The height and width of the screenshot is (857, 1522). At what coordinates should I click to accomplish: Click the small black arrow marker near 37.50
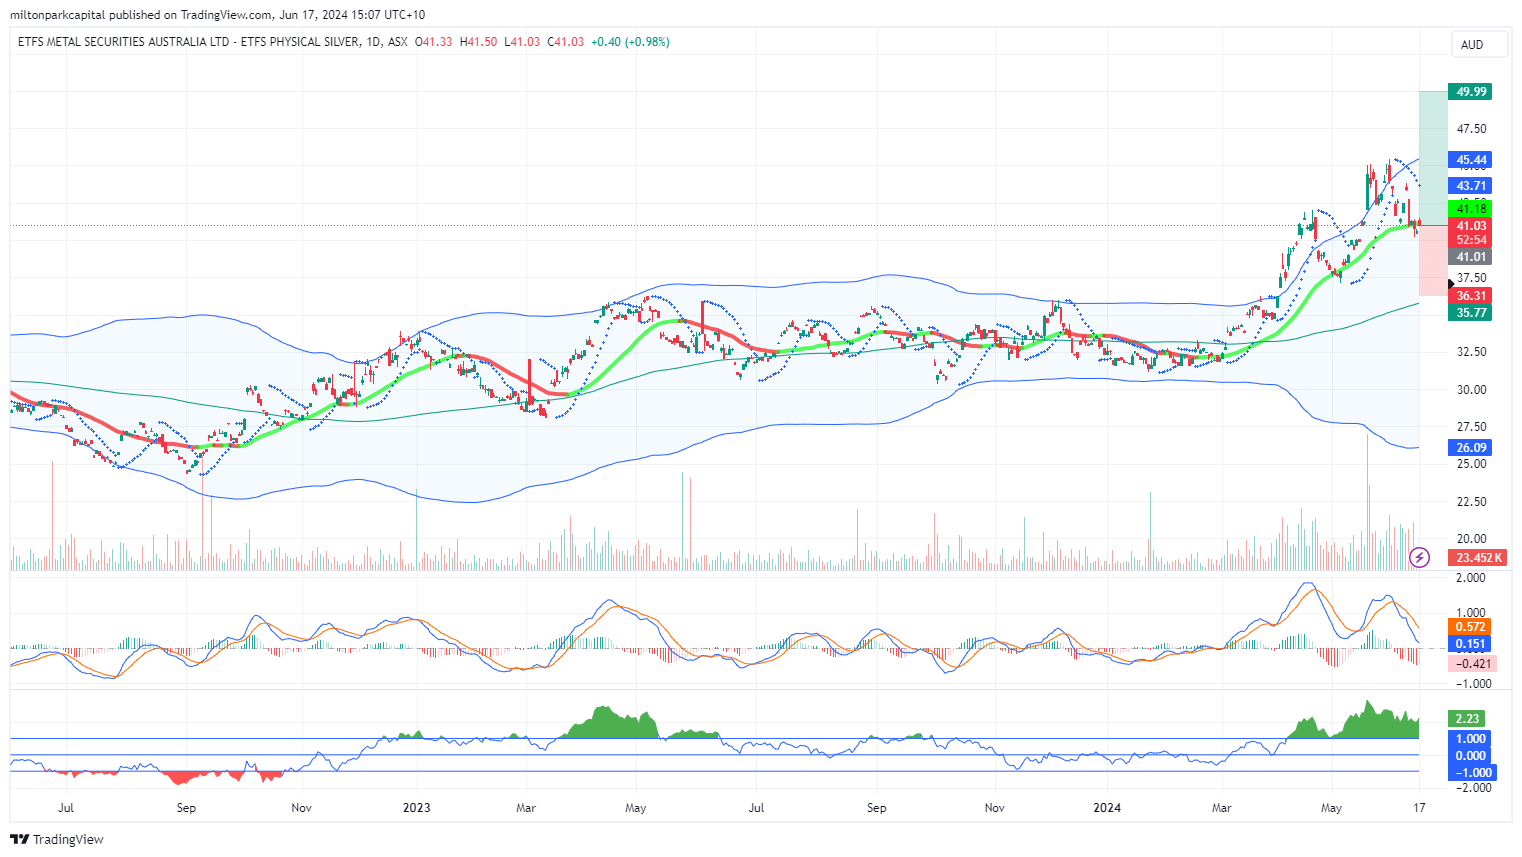click(1451, 285)
